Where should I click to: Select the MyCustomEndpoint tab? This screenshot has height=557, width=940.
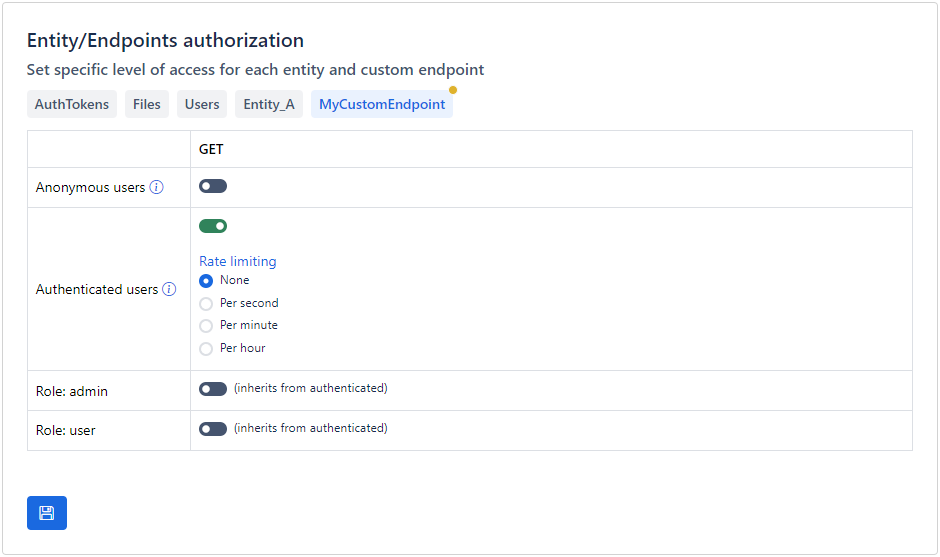(382, 104)
